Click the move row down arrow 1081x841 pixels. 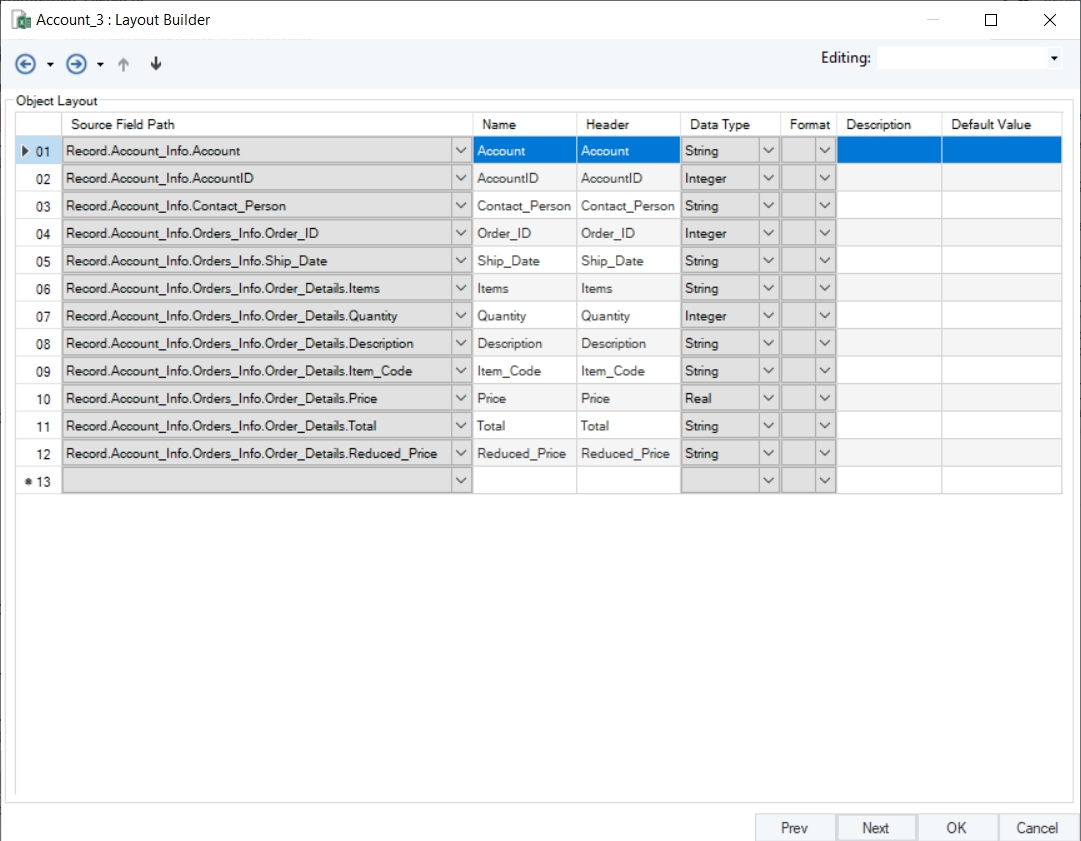pyautogui.click(x=155, y=64)
